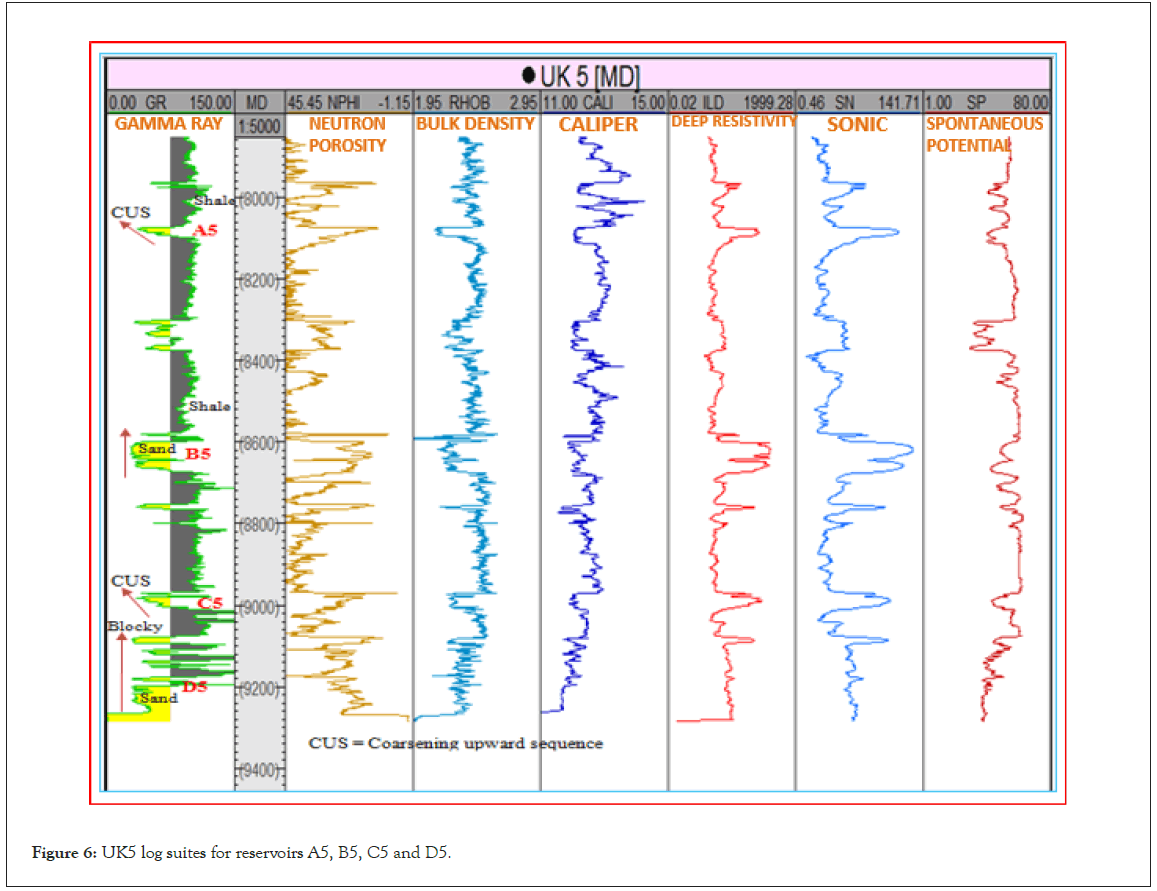Click the black well symbol beside UK 5
This screenshot has height=891, width=1157.
pyautogui.click(x=528, y=74)
